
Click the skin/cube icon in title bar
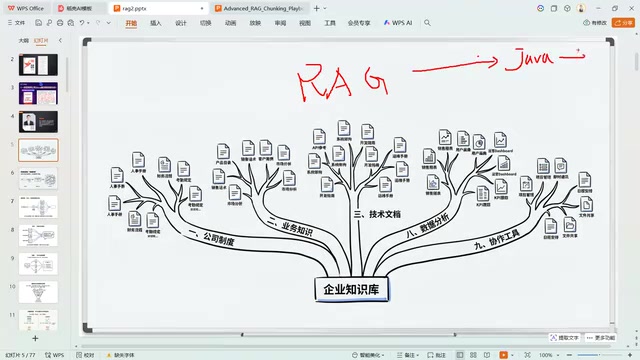(567, 8)
